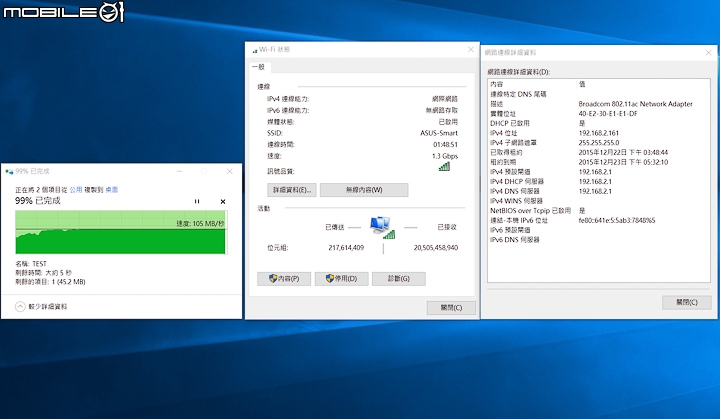Open 無線內容(W) wireless properties button

[x=364, y=190]
